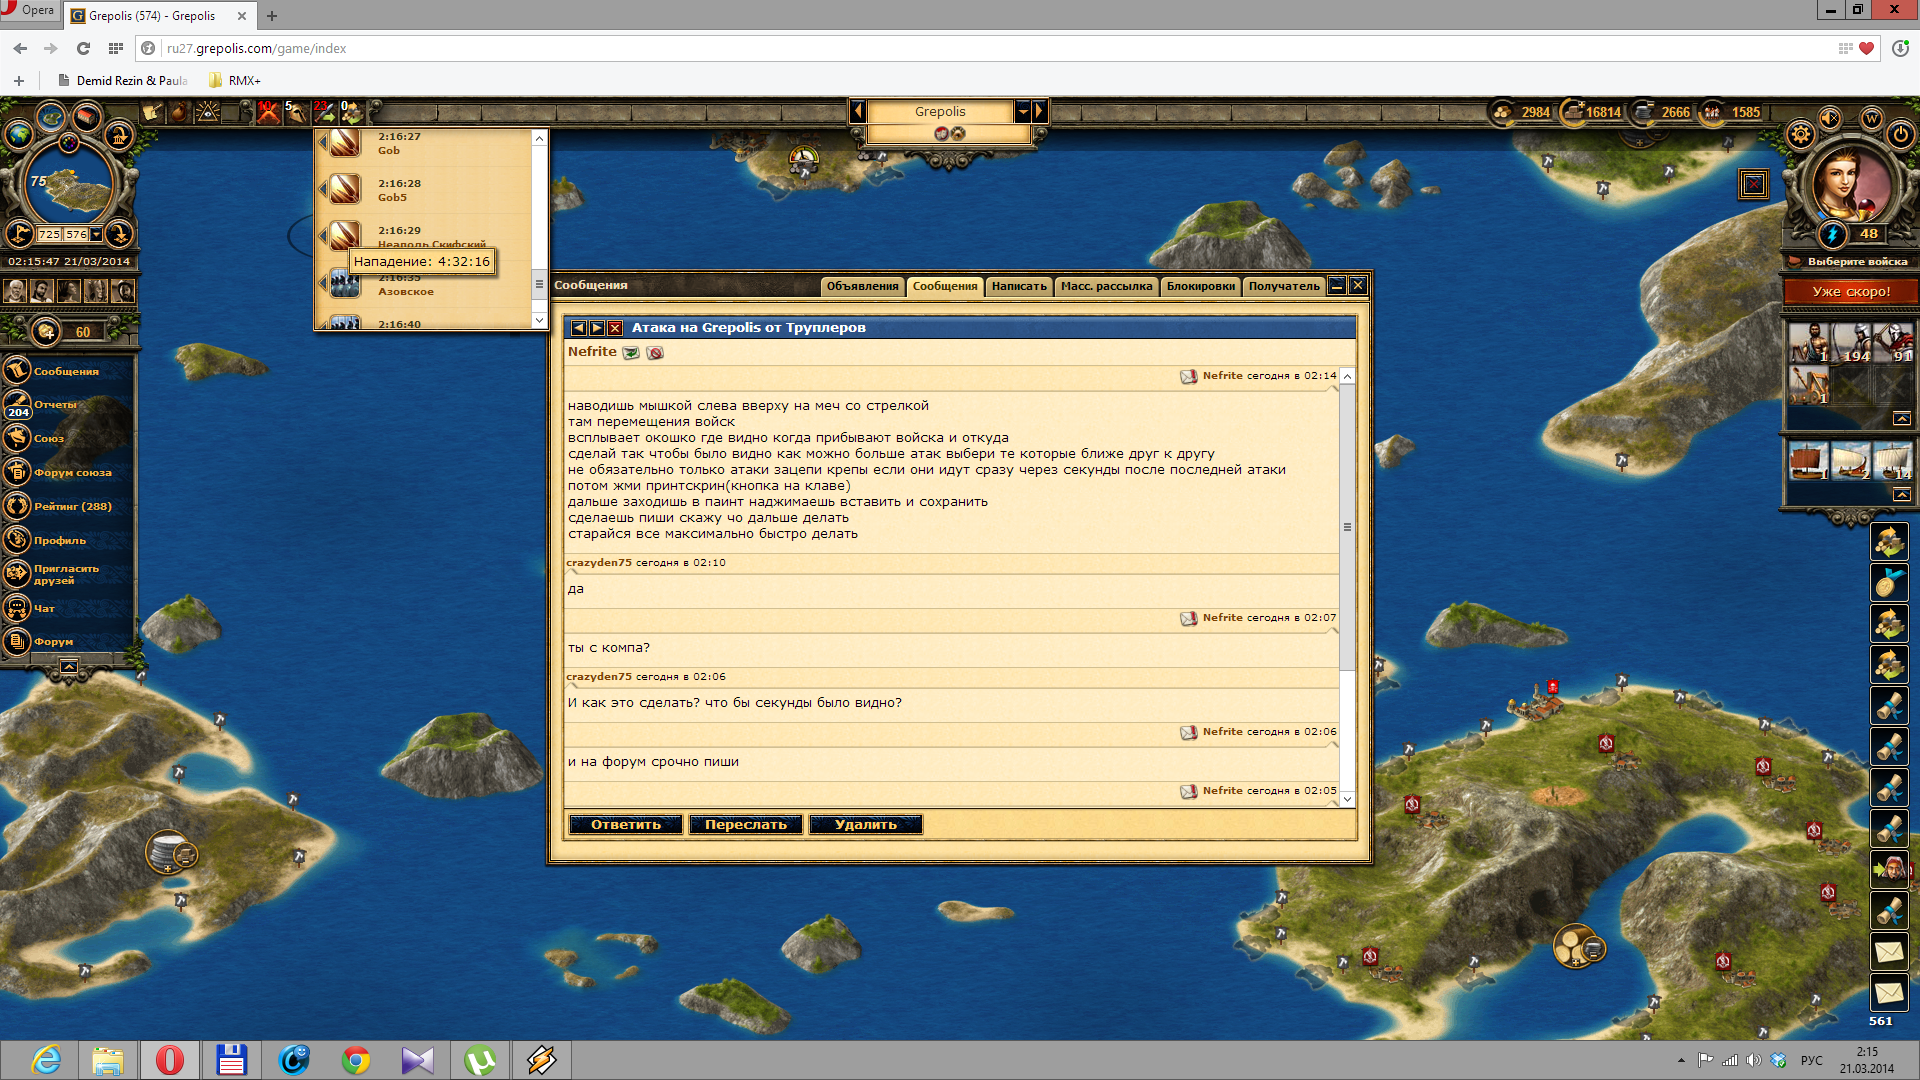
Task: Open Отчеты menu item
Action: click(x=55, y=405)
